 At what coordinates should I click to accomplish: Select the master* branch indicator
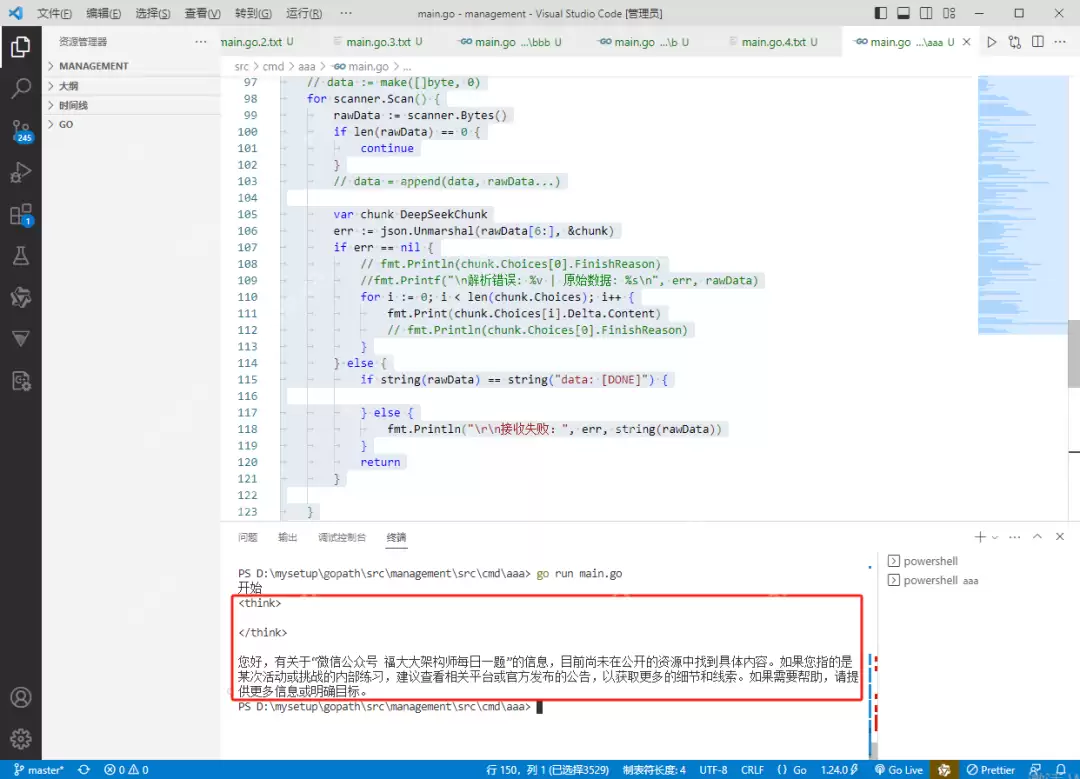[x=40, y=769]
